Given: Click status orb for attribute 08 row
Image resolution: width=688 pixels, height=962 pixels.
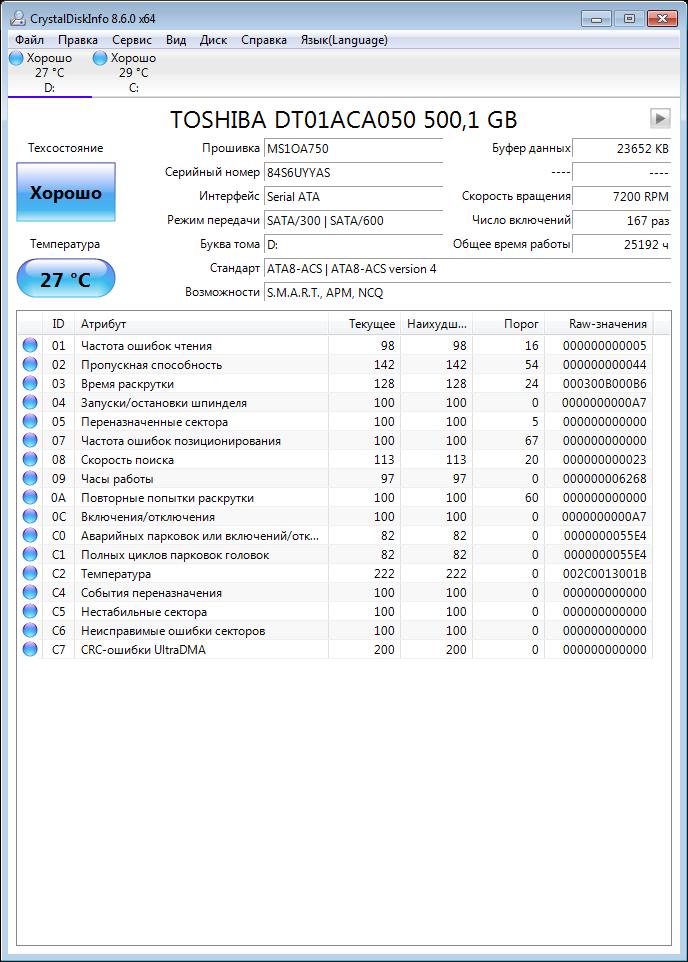Looking at the screenshot, I should 30,460.
